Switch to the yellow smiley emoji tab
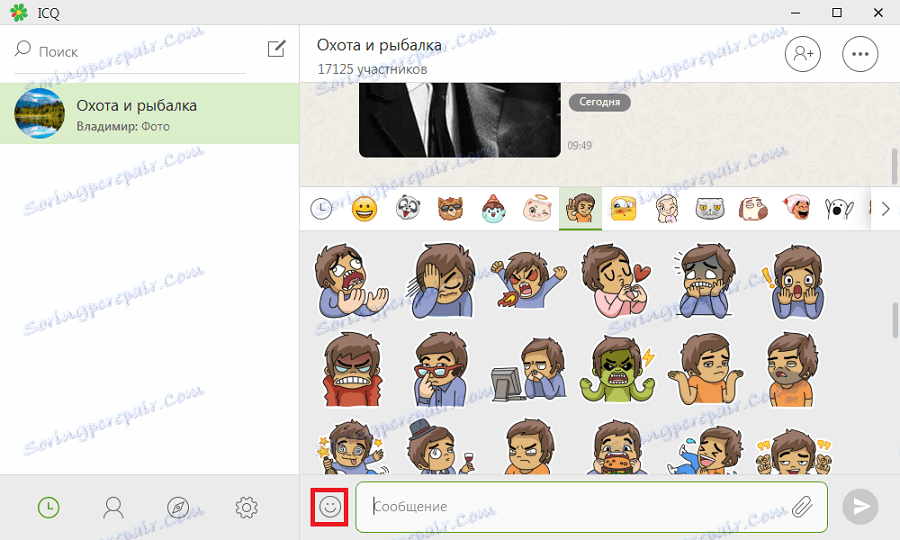 click(x=364, y=209)
